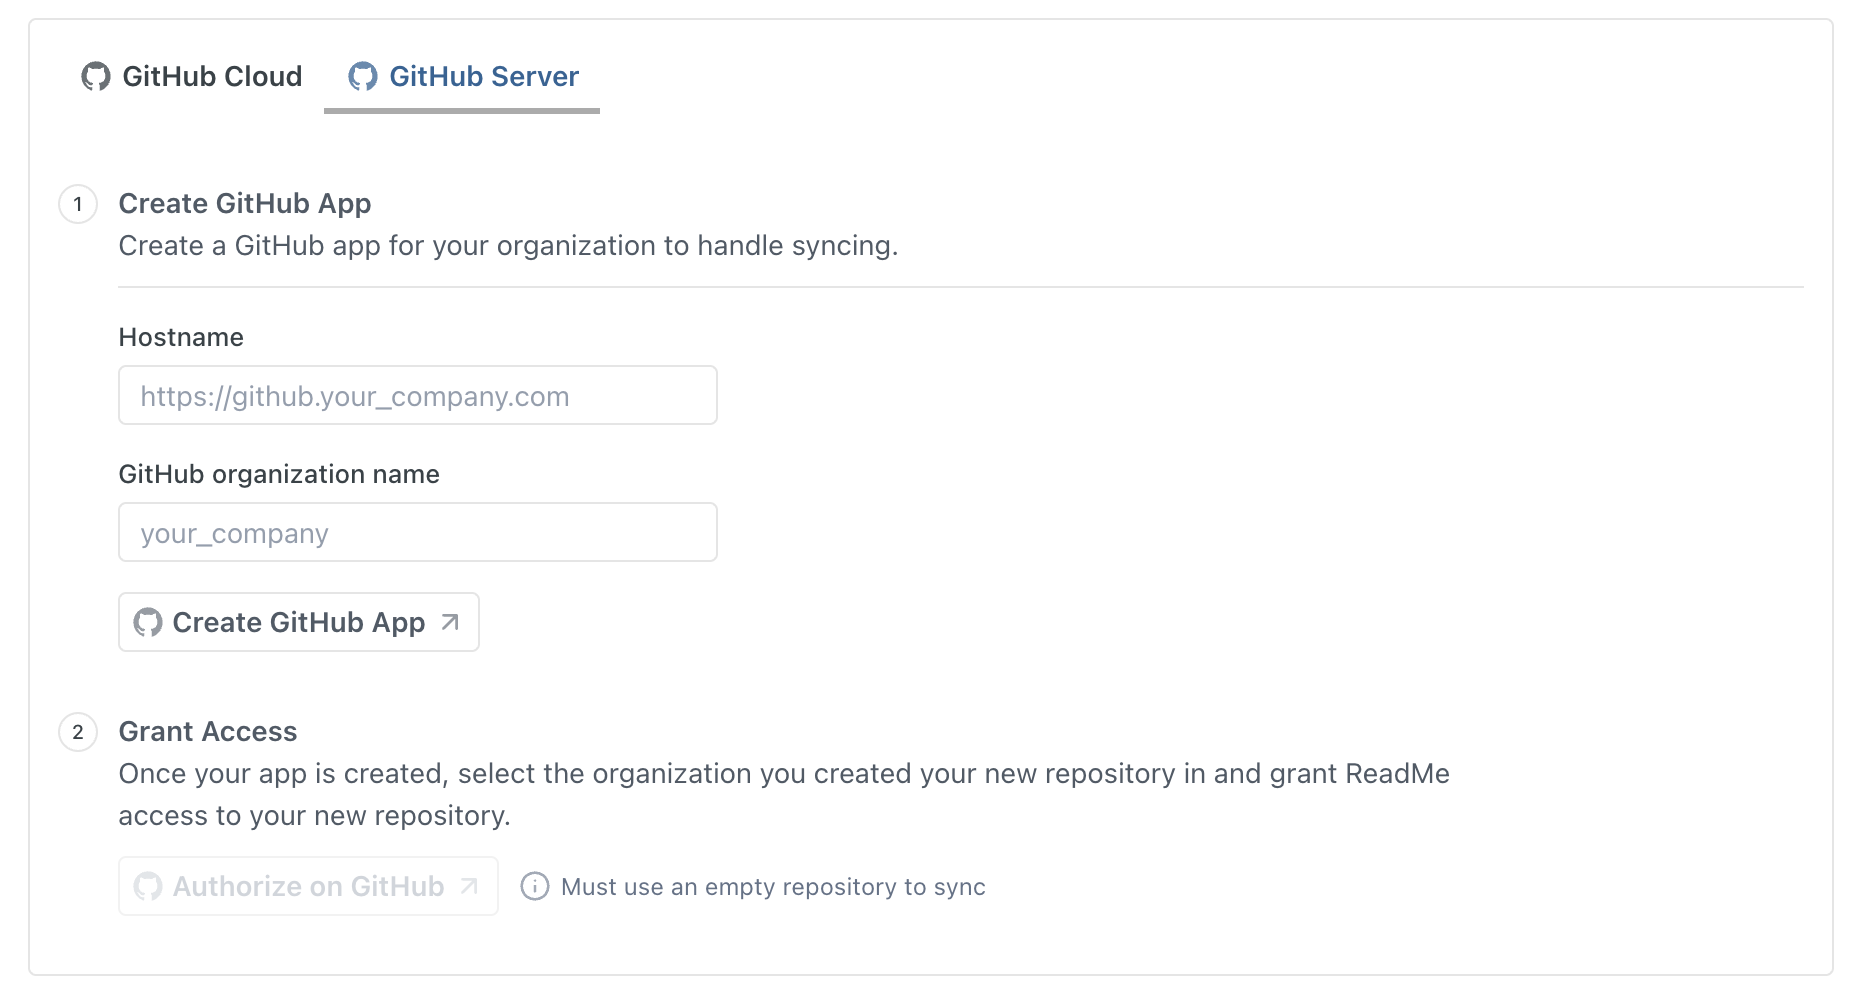Click the Octocat icon in Authorize on GitHub
Screen dimensions: 1860x1002
(x=148, y=886)
